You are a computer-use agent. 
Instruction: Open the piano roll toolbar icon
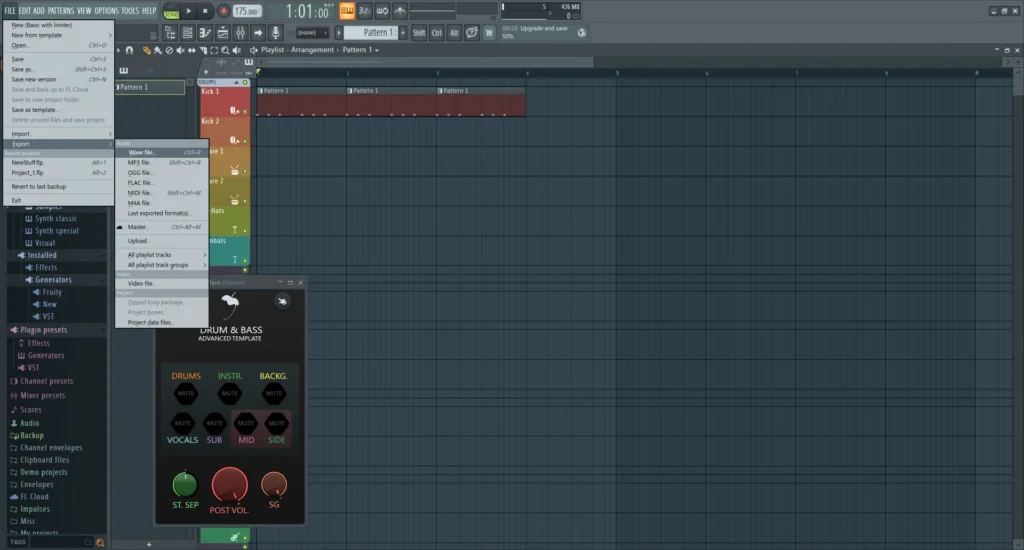pyautogui.click(x=205, y=33)
